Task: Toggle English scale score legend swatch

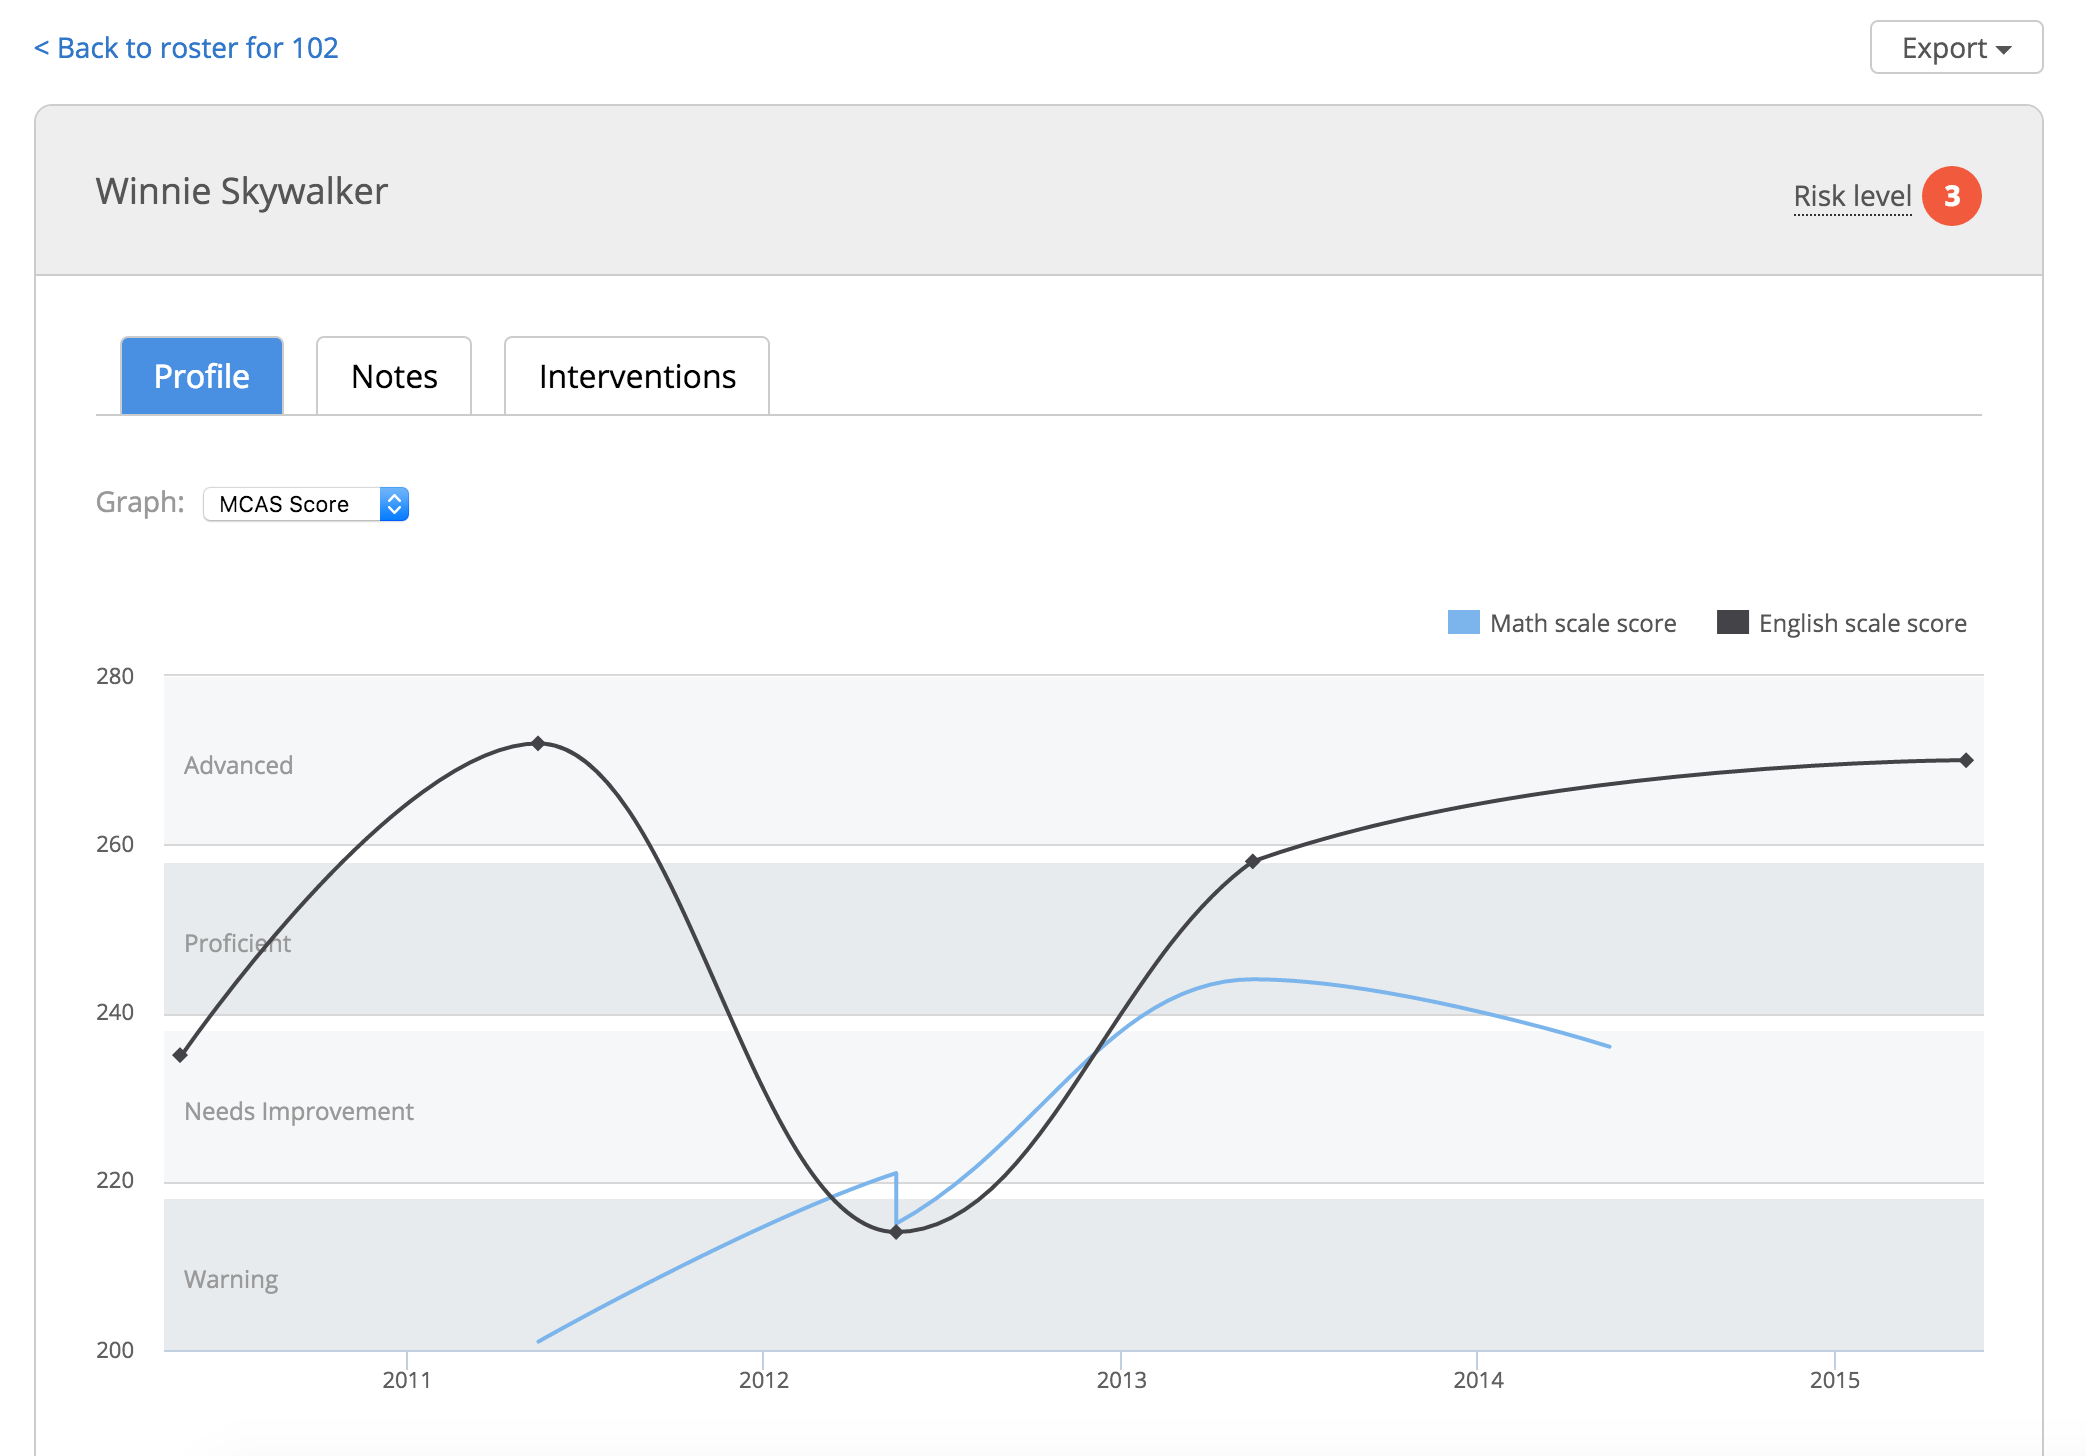Action: pos(1732,623)
